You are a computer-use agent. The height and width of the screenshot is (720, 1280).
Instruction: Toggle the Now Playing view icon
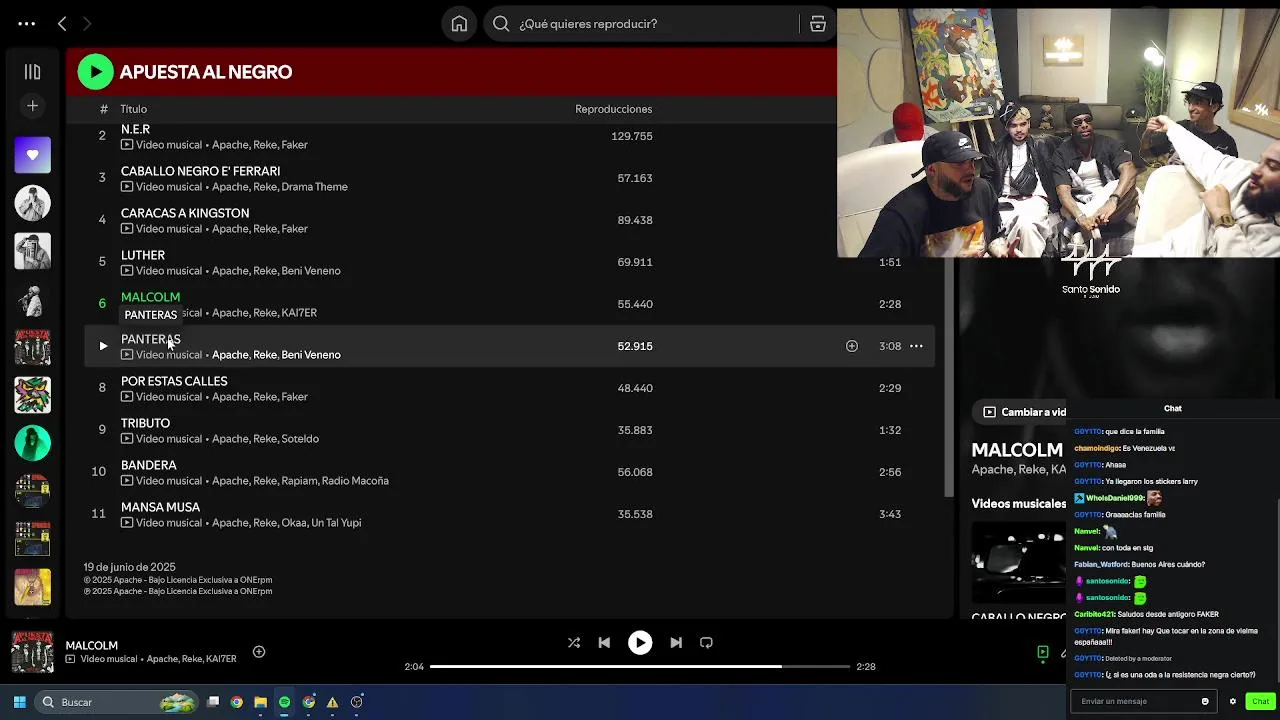pos(1042,652)
